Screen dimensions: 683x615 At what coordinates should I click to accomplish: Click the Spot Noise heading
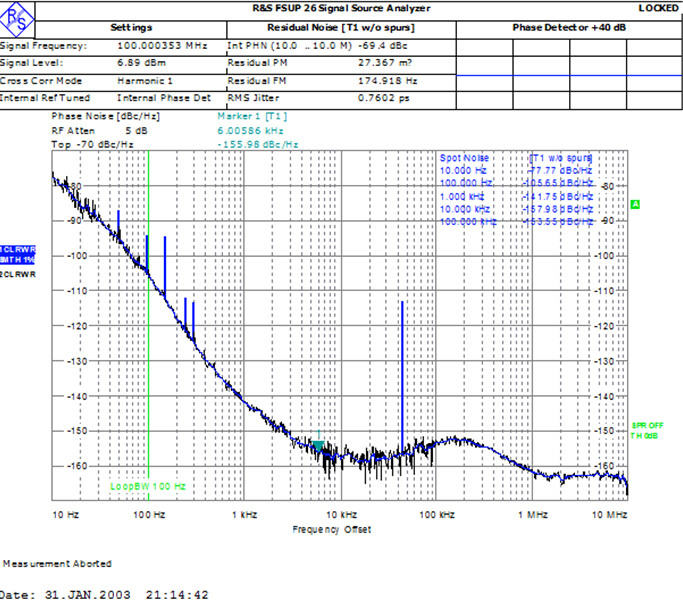464,158
